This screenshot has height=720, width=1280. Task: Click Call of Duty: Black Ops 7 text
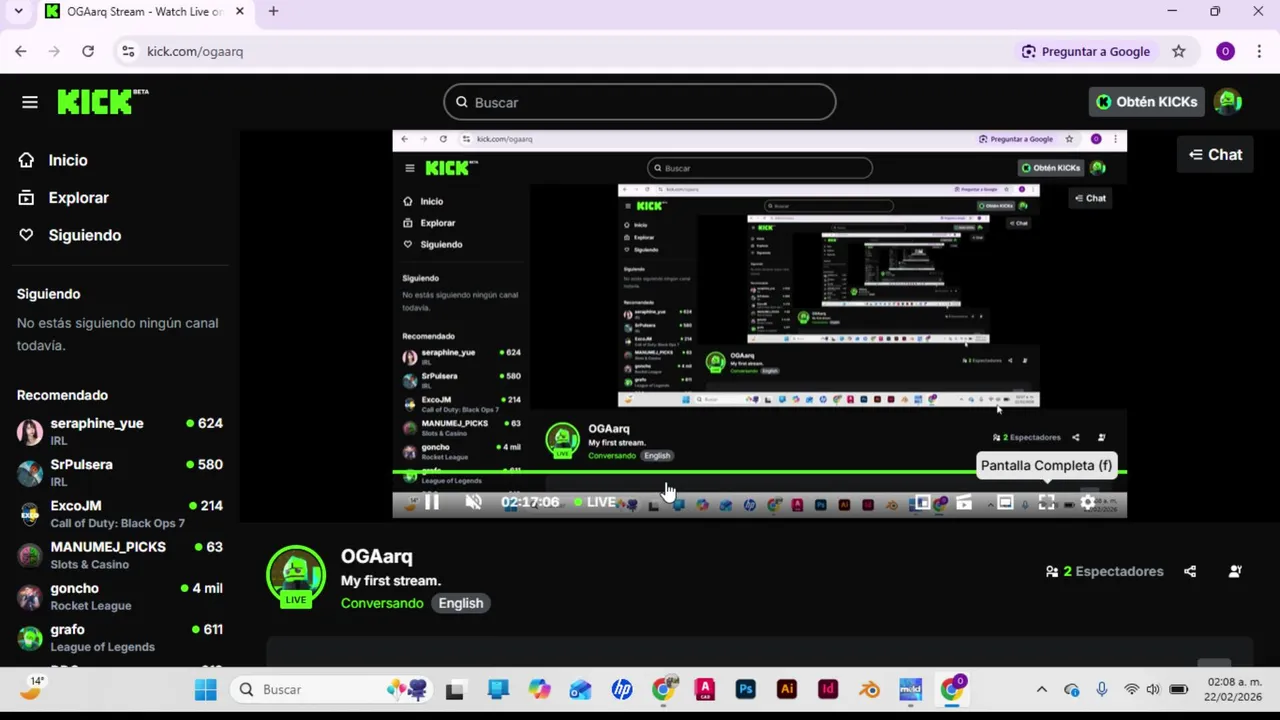click(118, 523)
